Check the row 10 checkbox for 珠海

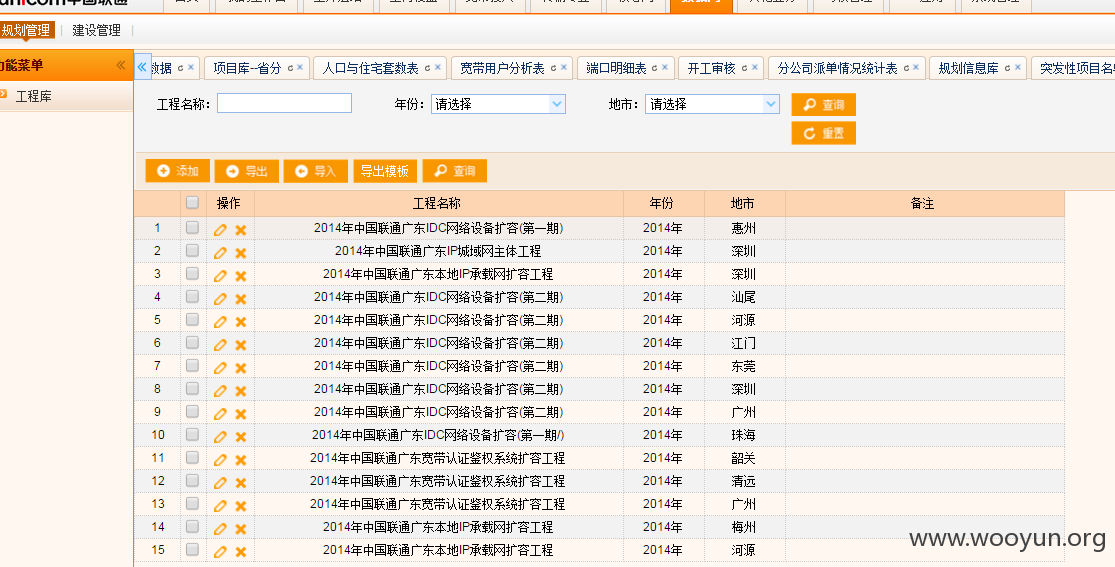pos(192,434)
